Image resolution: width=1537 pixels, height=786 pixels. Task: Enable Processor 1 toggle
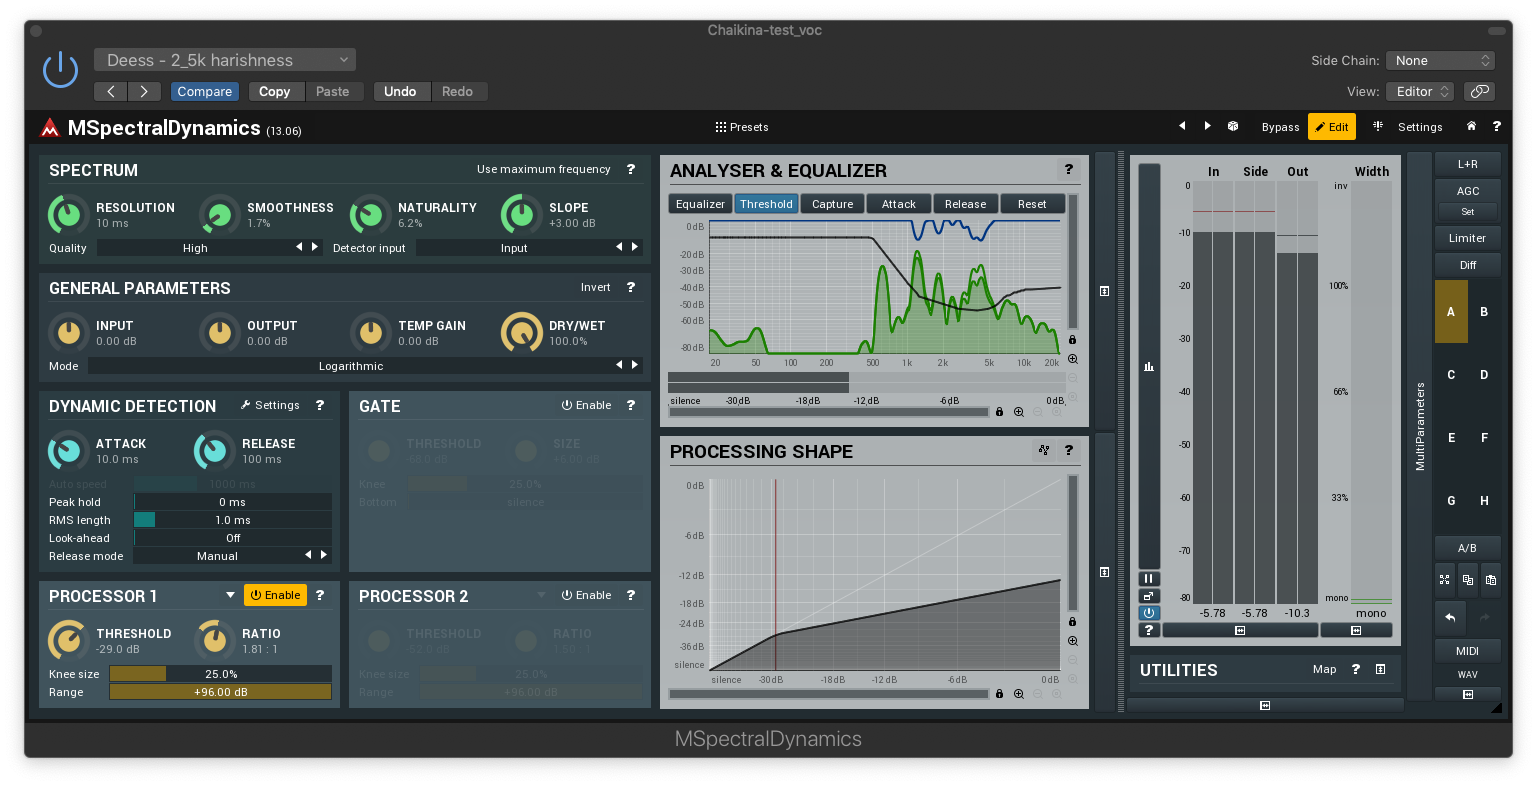pos(275,595)
